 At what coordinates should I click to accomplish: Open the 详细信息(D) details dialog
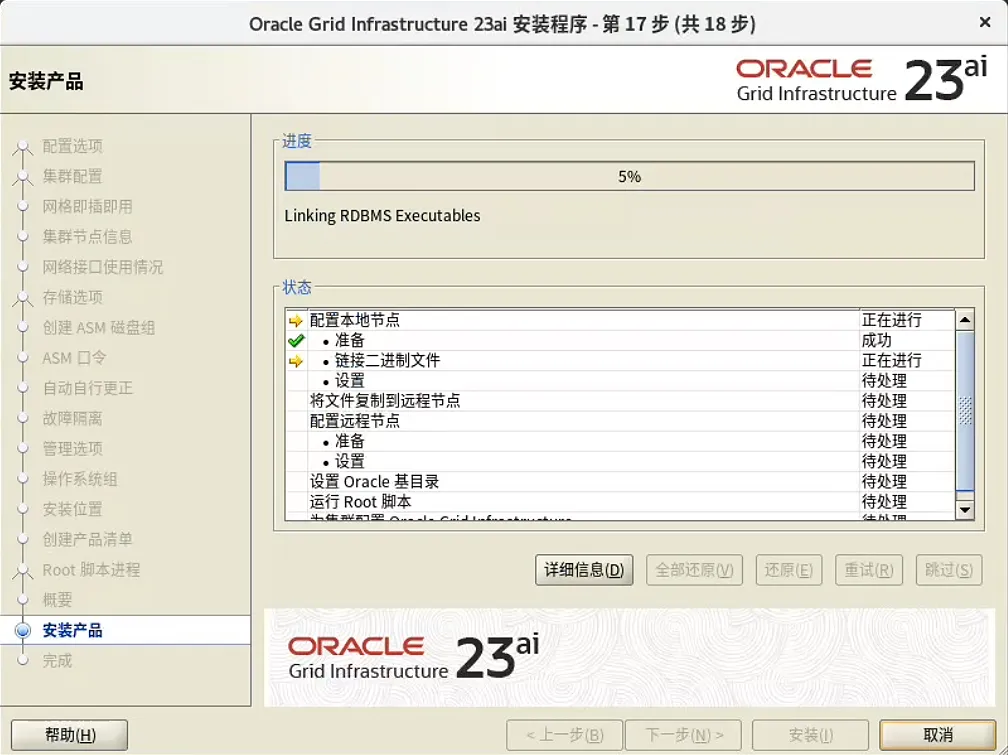(x=584, y=570)
